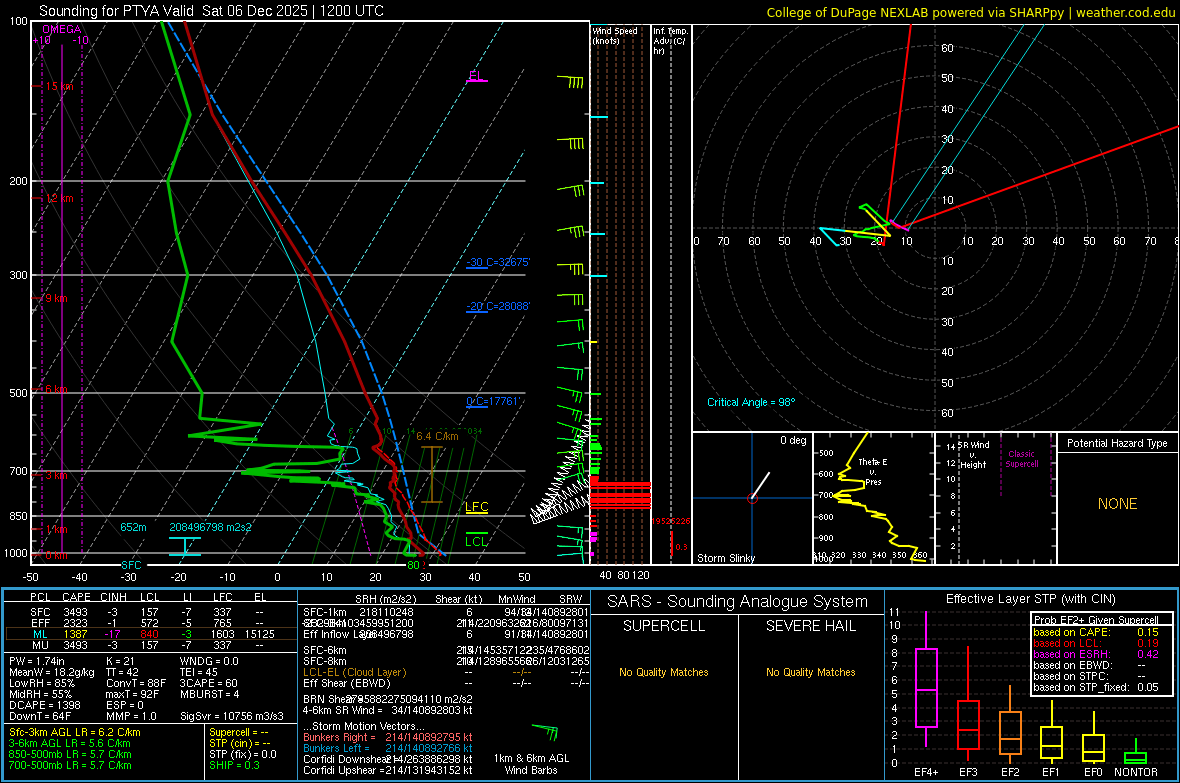This screenshot has width=1180, height=783.
Task: Click No Quality Matches under SUPERCELL
Action: point(664,672)
